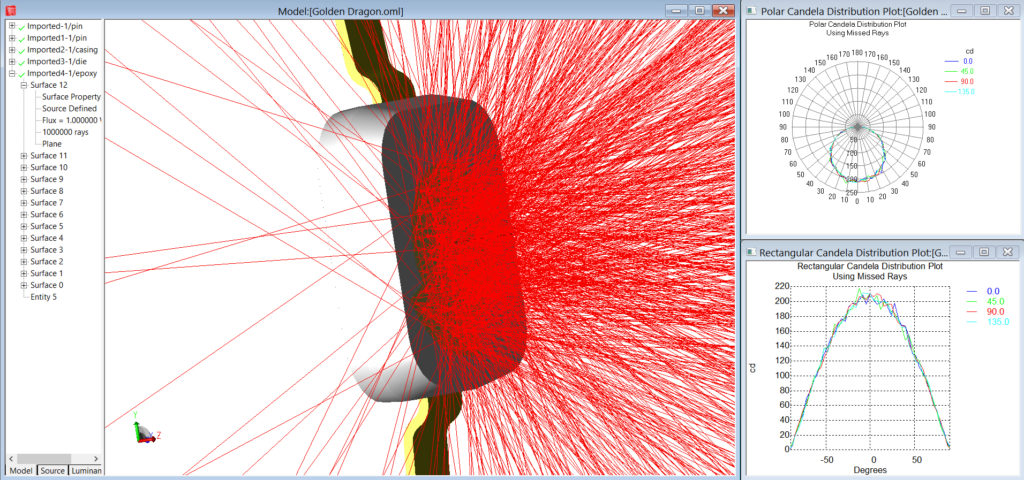Expand the Surface 11 tree node

click(23, 156)
